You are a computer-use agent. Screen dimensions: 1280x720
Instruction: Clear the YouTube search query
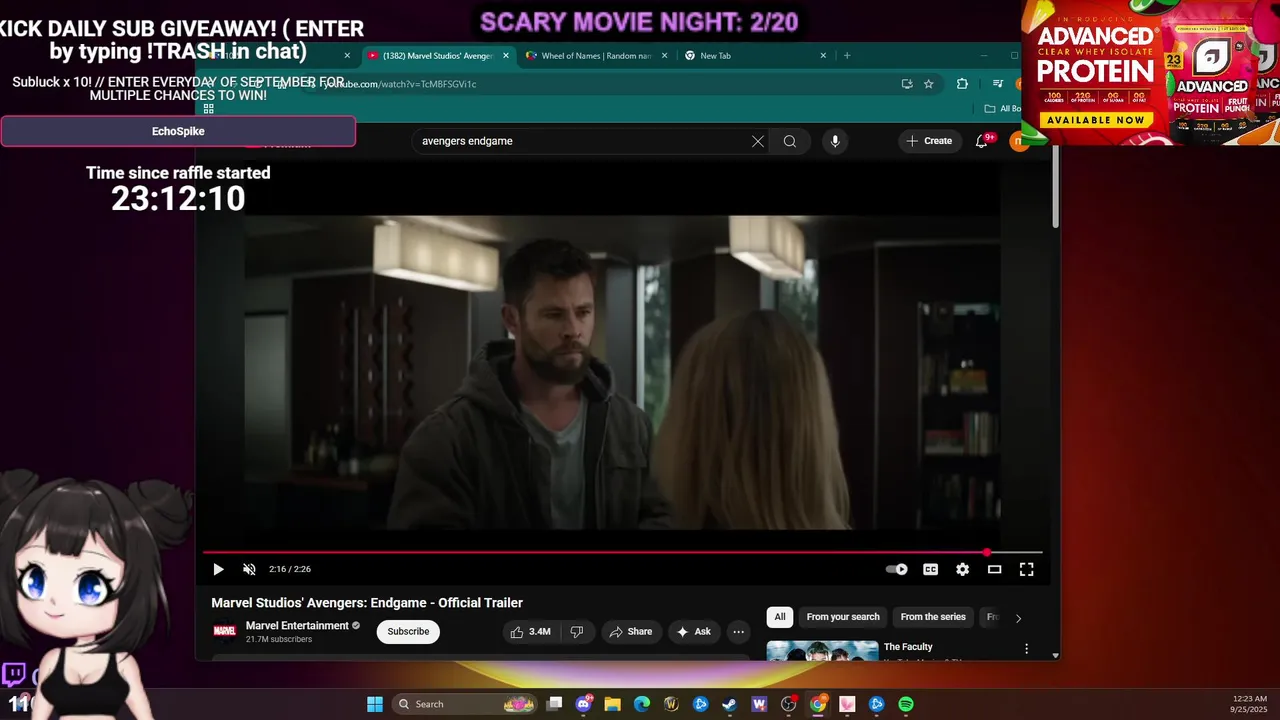(758, 141)
